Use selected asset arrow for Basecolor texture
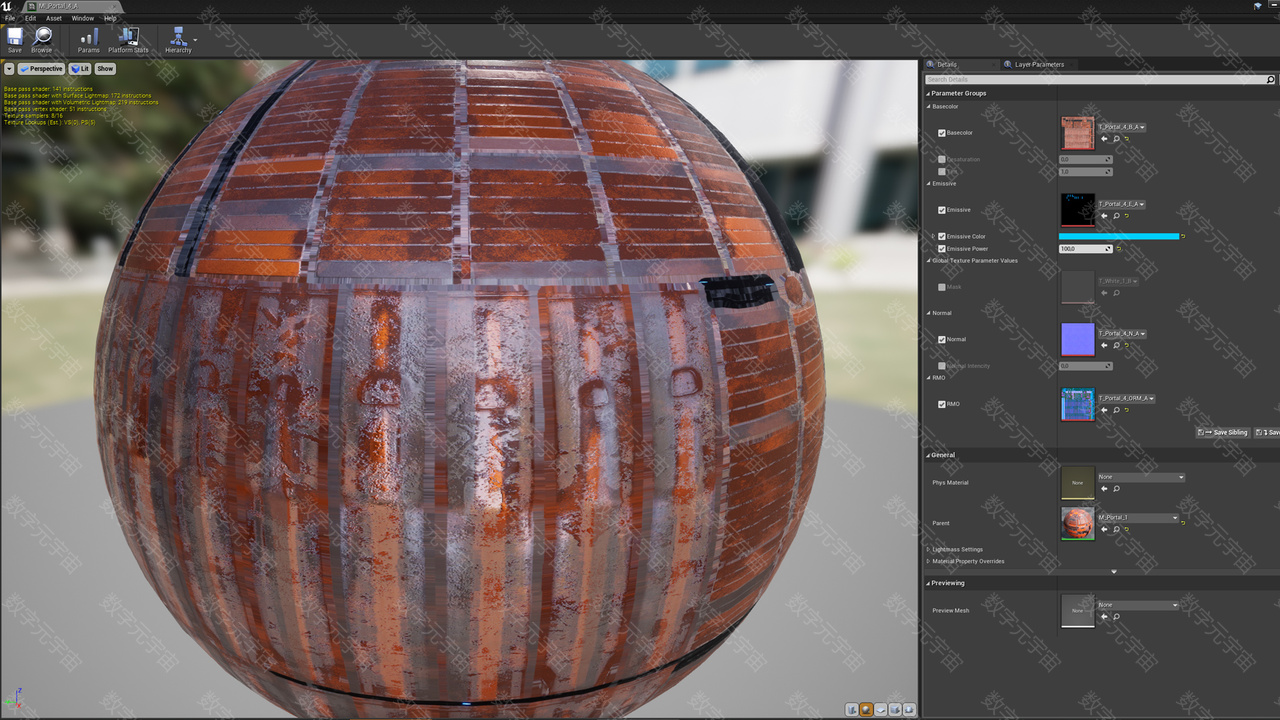The width and height of the screenshot is (1280, 720). (1104, 139)
